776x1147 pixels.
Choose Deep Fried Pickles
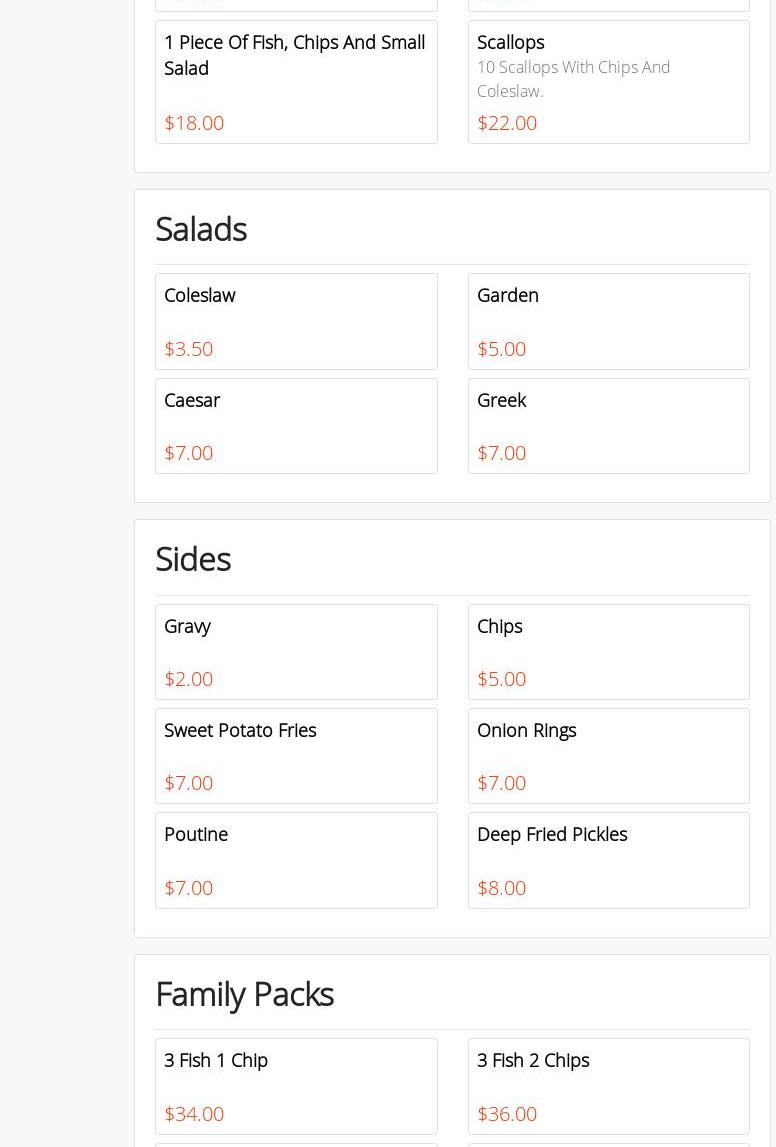tap(608, 859)
